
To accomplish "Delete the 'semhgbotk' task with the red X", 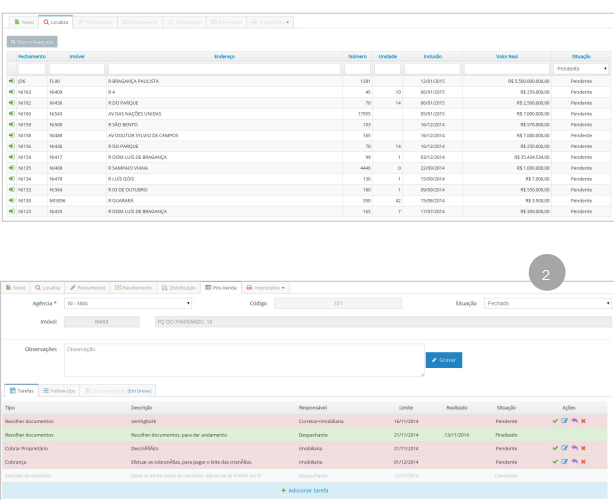I will [x=583, y=421].
